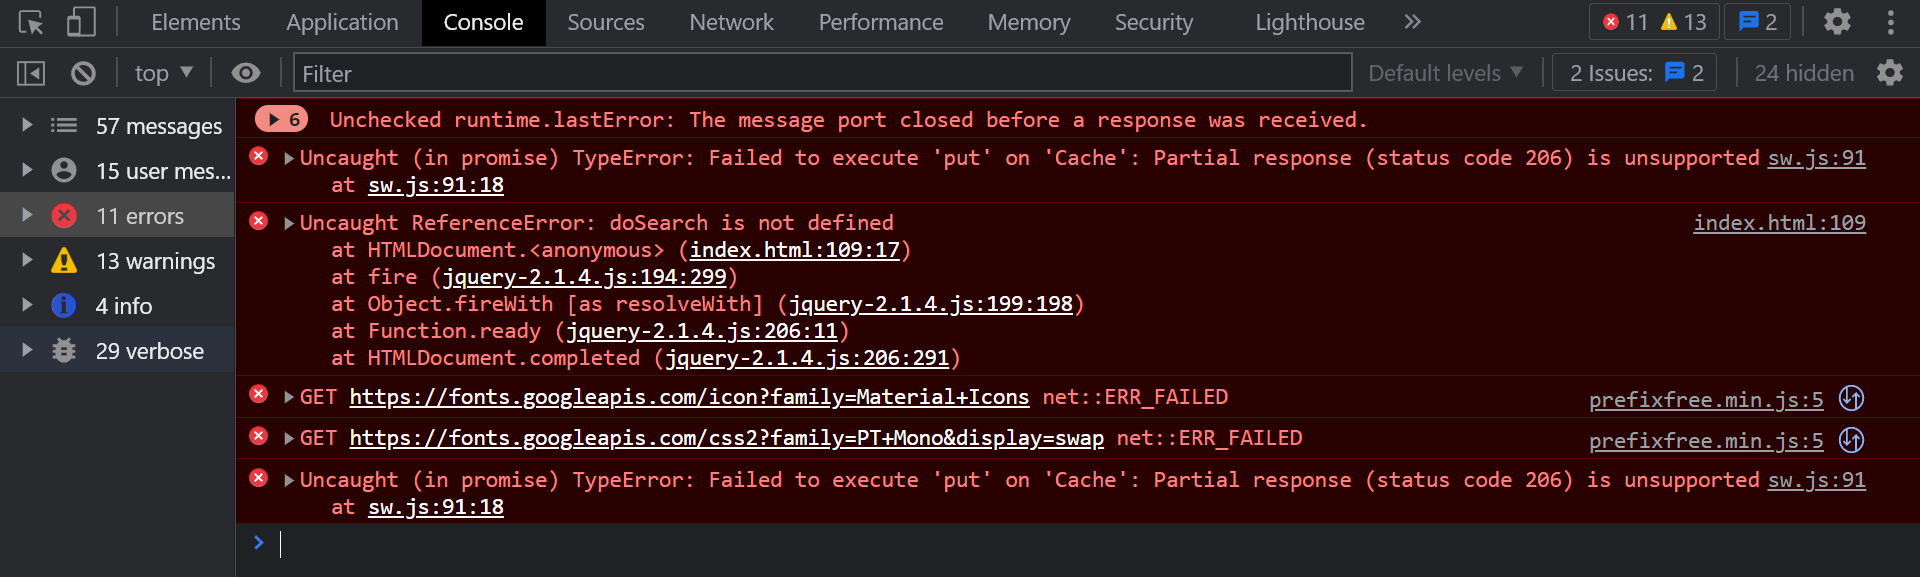The width and height of the screenshot is (1920, 577).
Task: Switch to the Network tab
Action: [731, 22]
